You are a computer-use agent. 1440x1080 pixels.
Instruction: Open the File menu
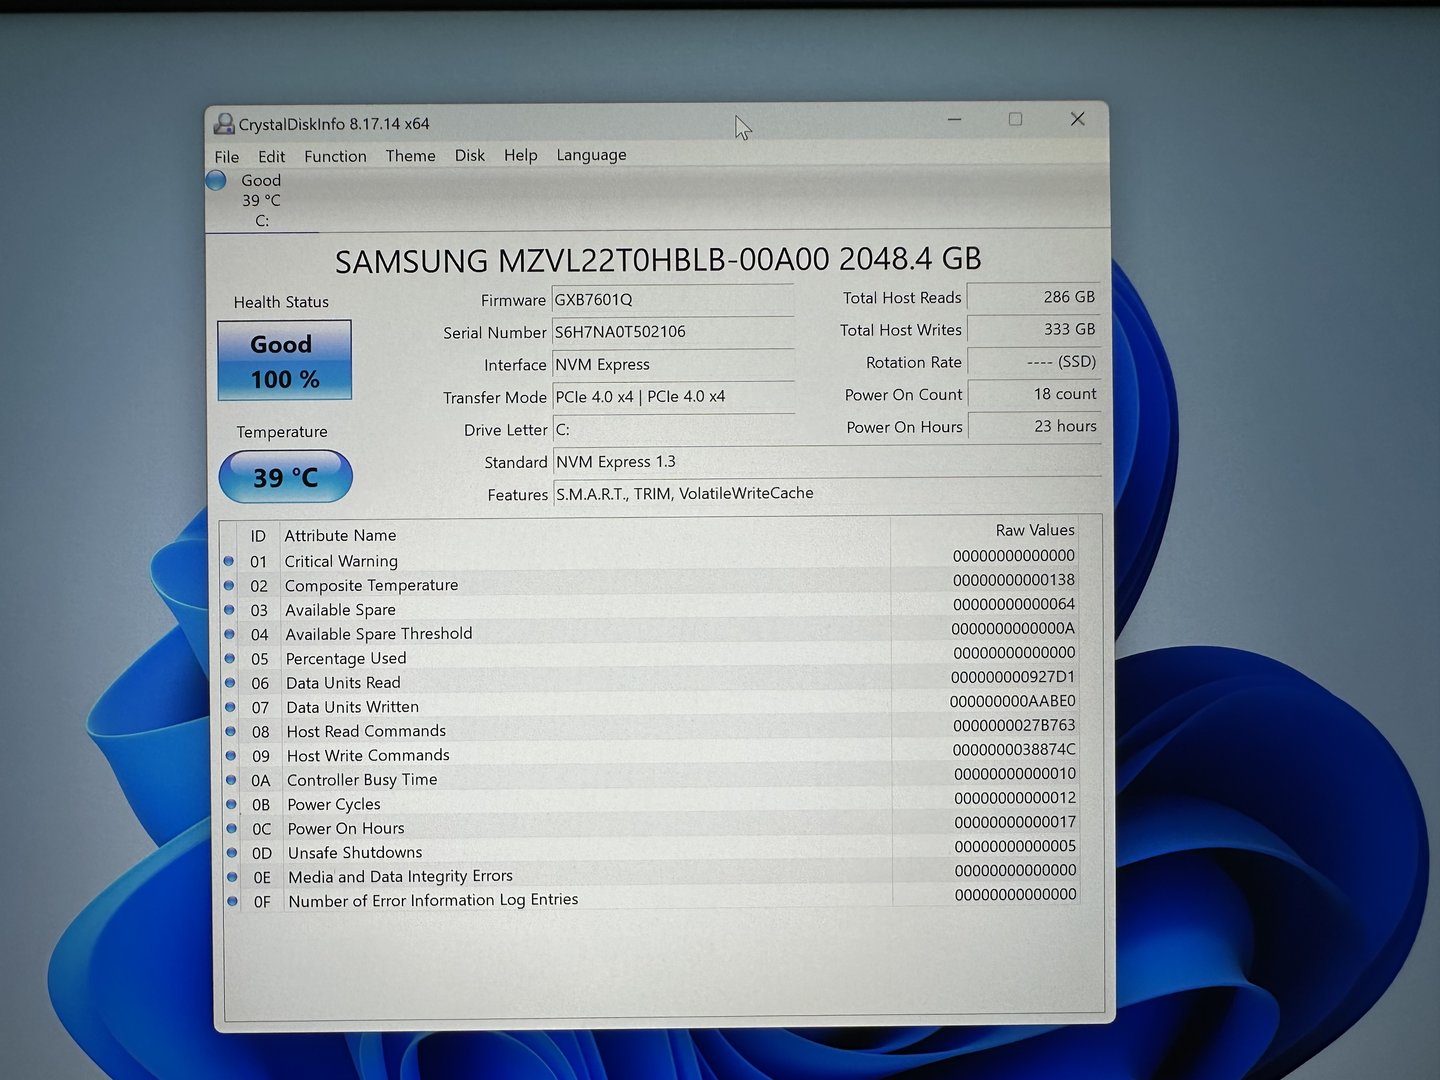pos(227,157)
